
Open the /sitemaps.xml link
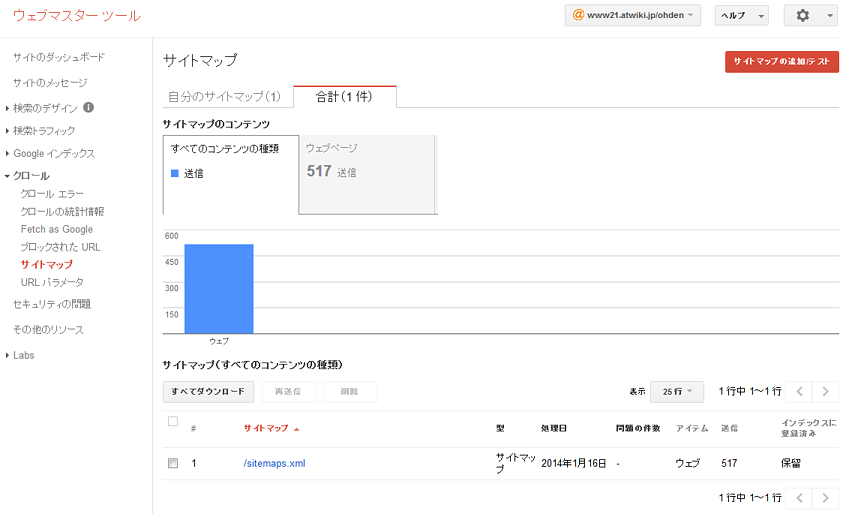point(274,463)
